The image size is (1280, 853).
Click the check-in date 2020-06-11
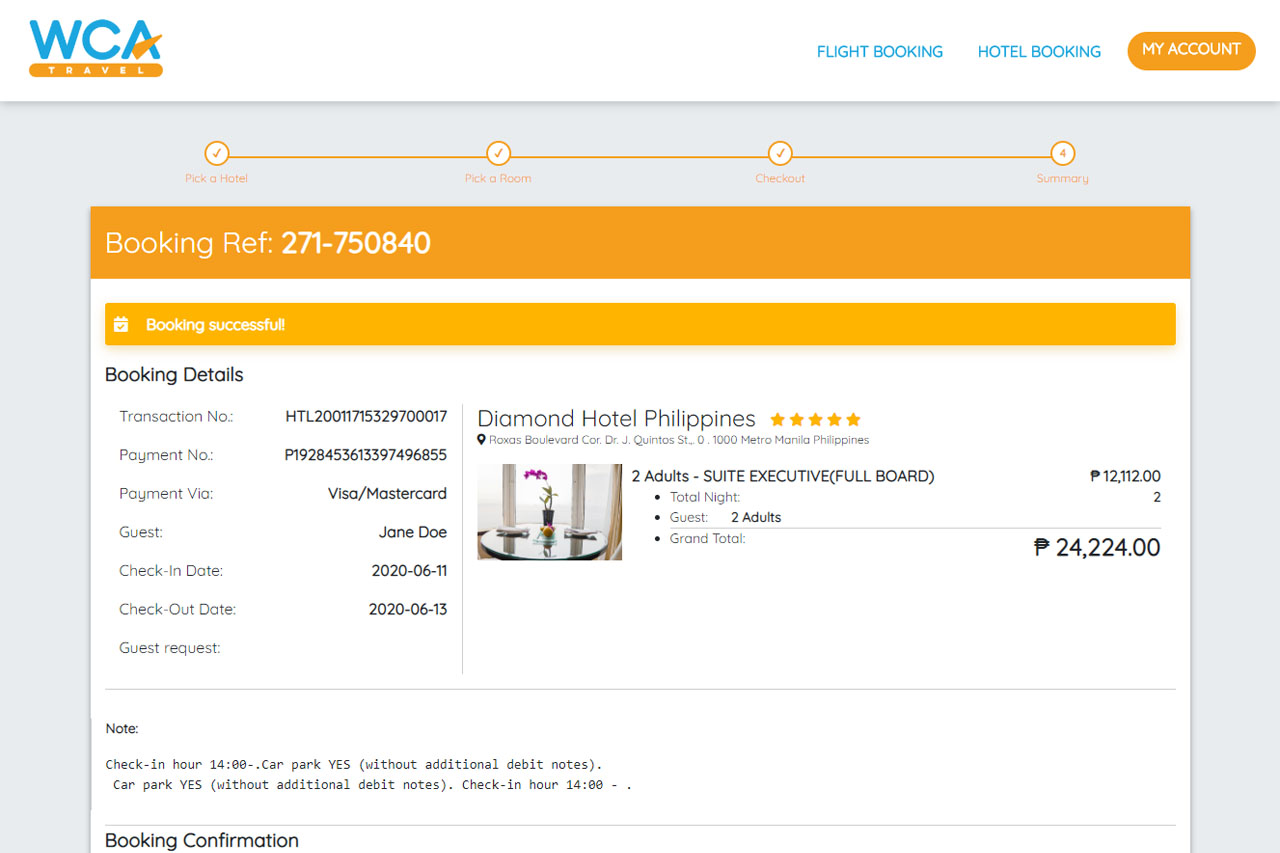click(x=409, y=571)
